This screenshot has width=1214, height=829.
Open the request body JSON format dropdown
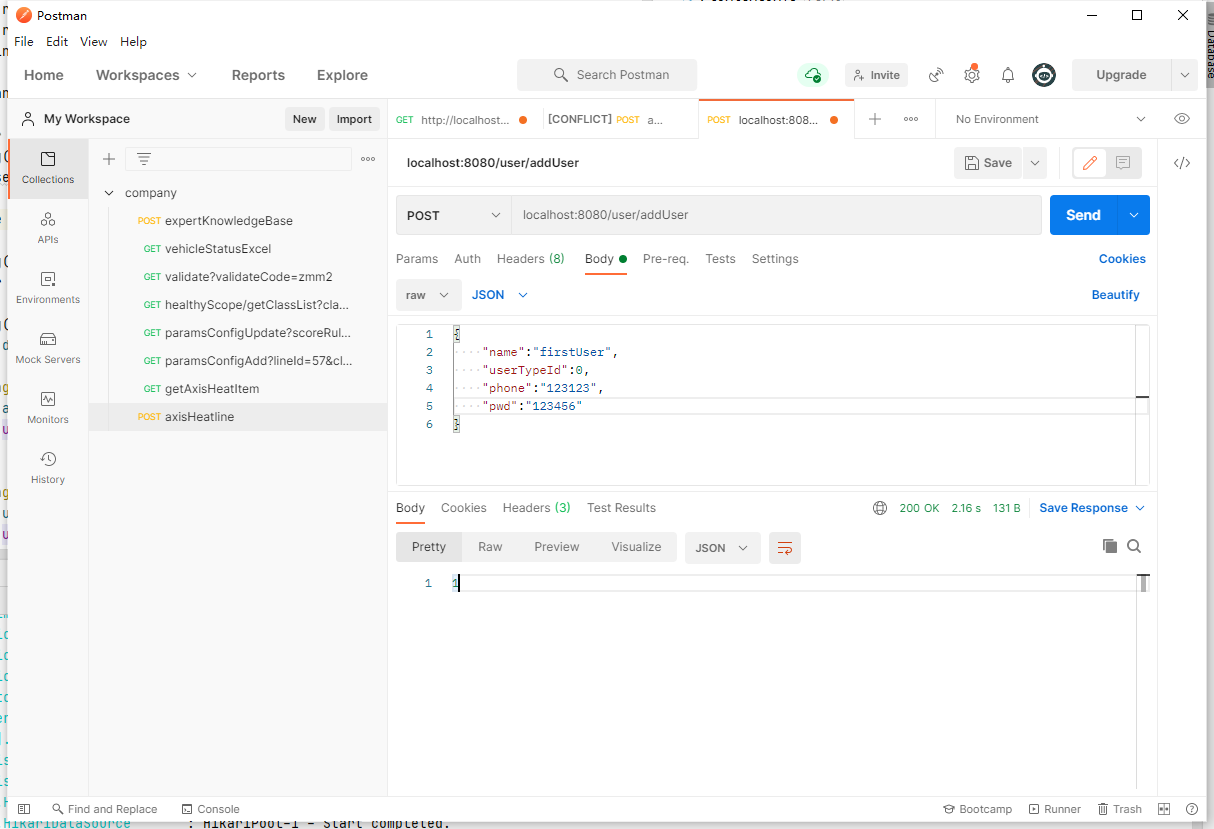[x=499, y=295]
